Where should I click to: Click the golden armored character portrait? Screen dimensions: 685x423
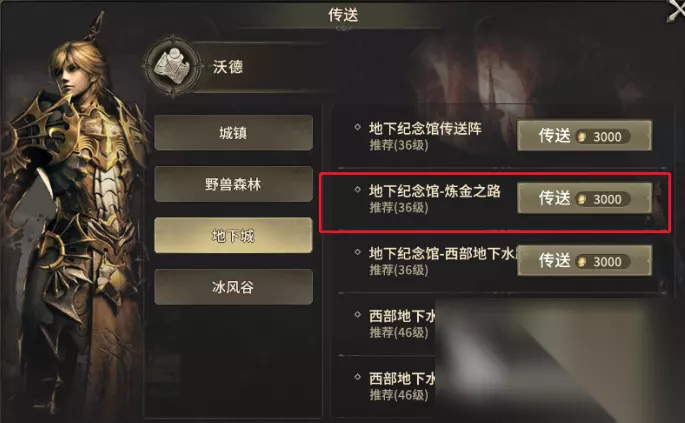point(72,218)
